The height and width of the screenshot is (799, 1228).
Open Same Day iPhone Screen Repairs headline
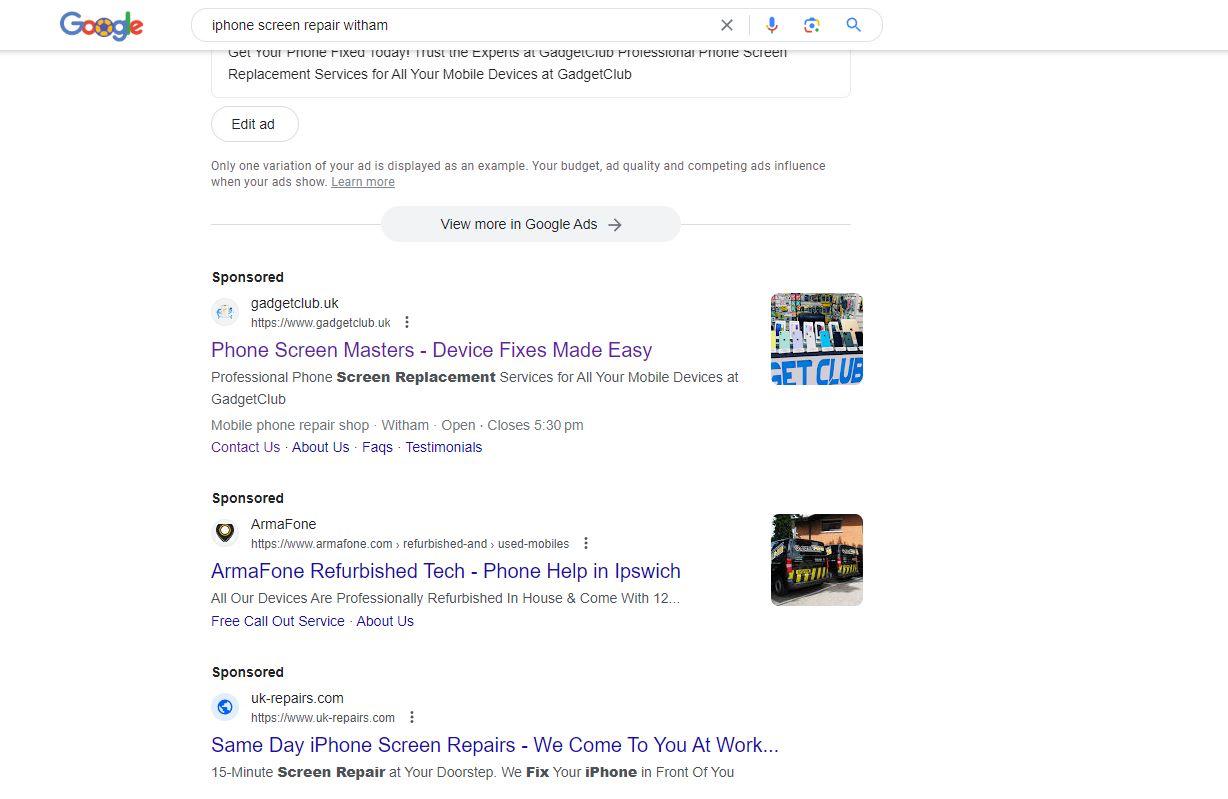(495, 745)
